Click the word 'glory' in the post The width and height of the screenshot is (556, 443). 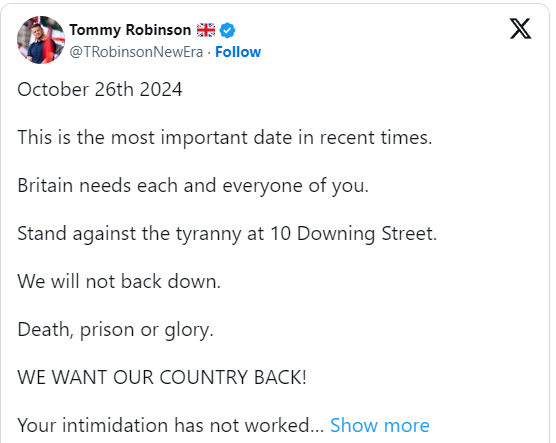coord(187,330)
